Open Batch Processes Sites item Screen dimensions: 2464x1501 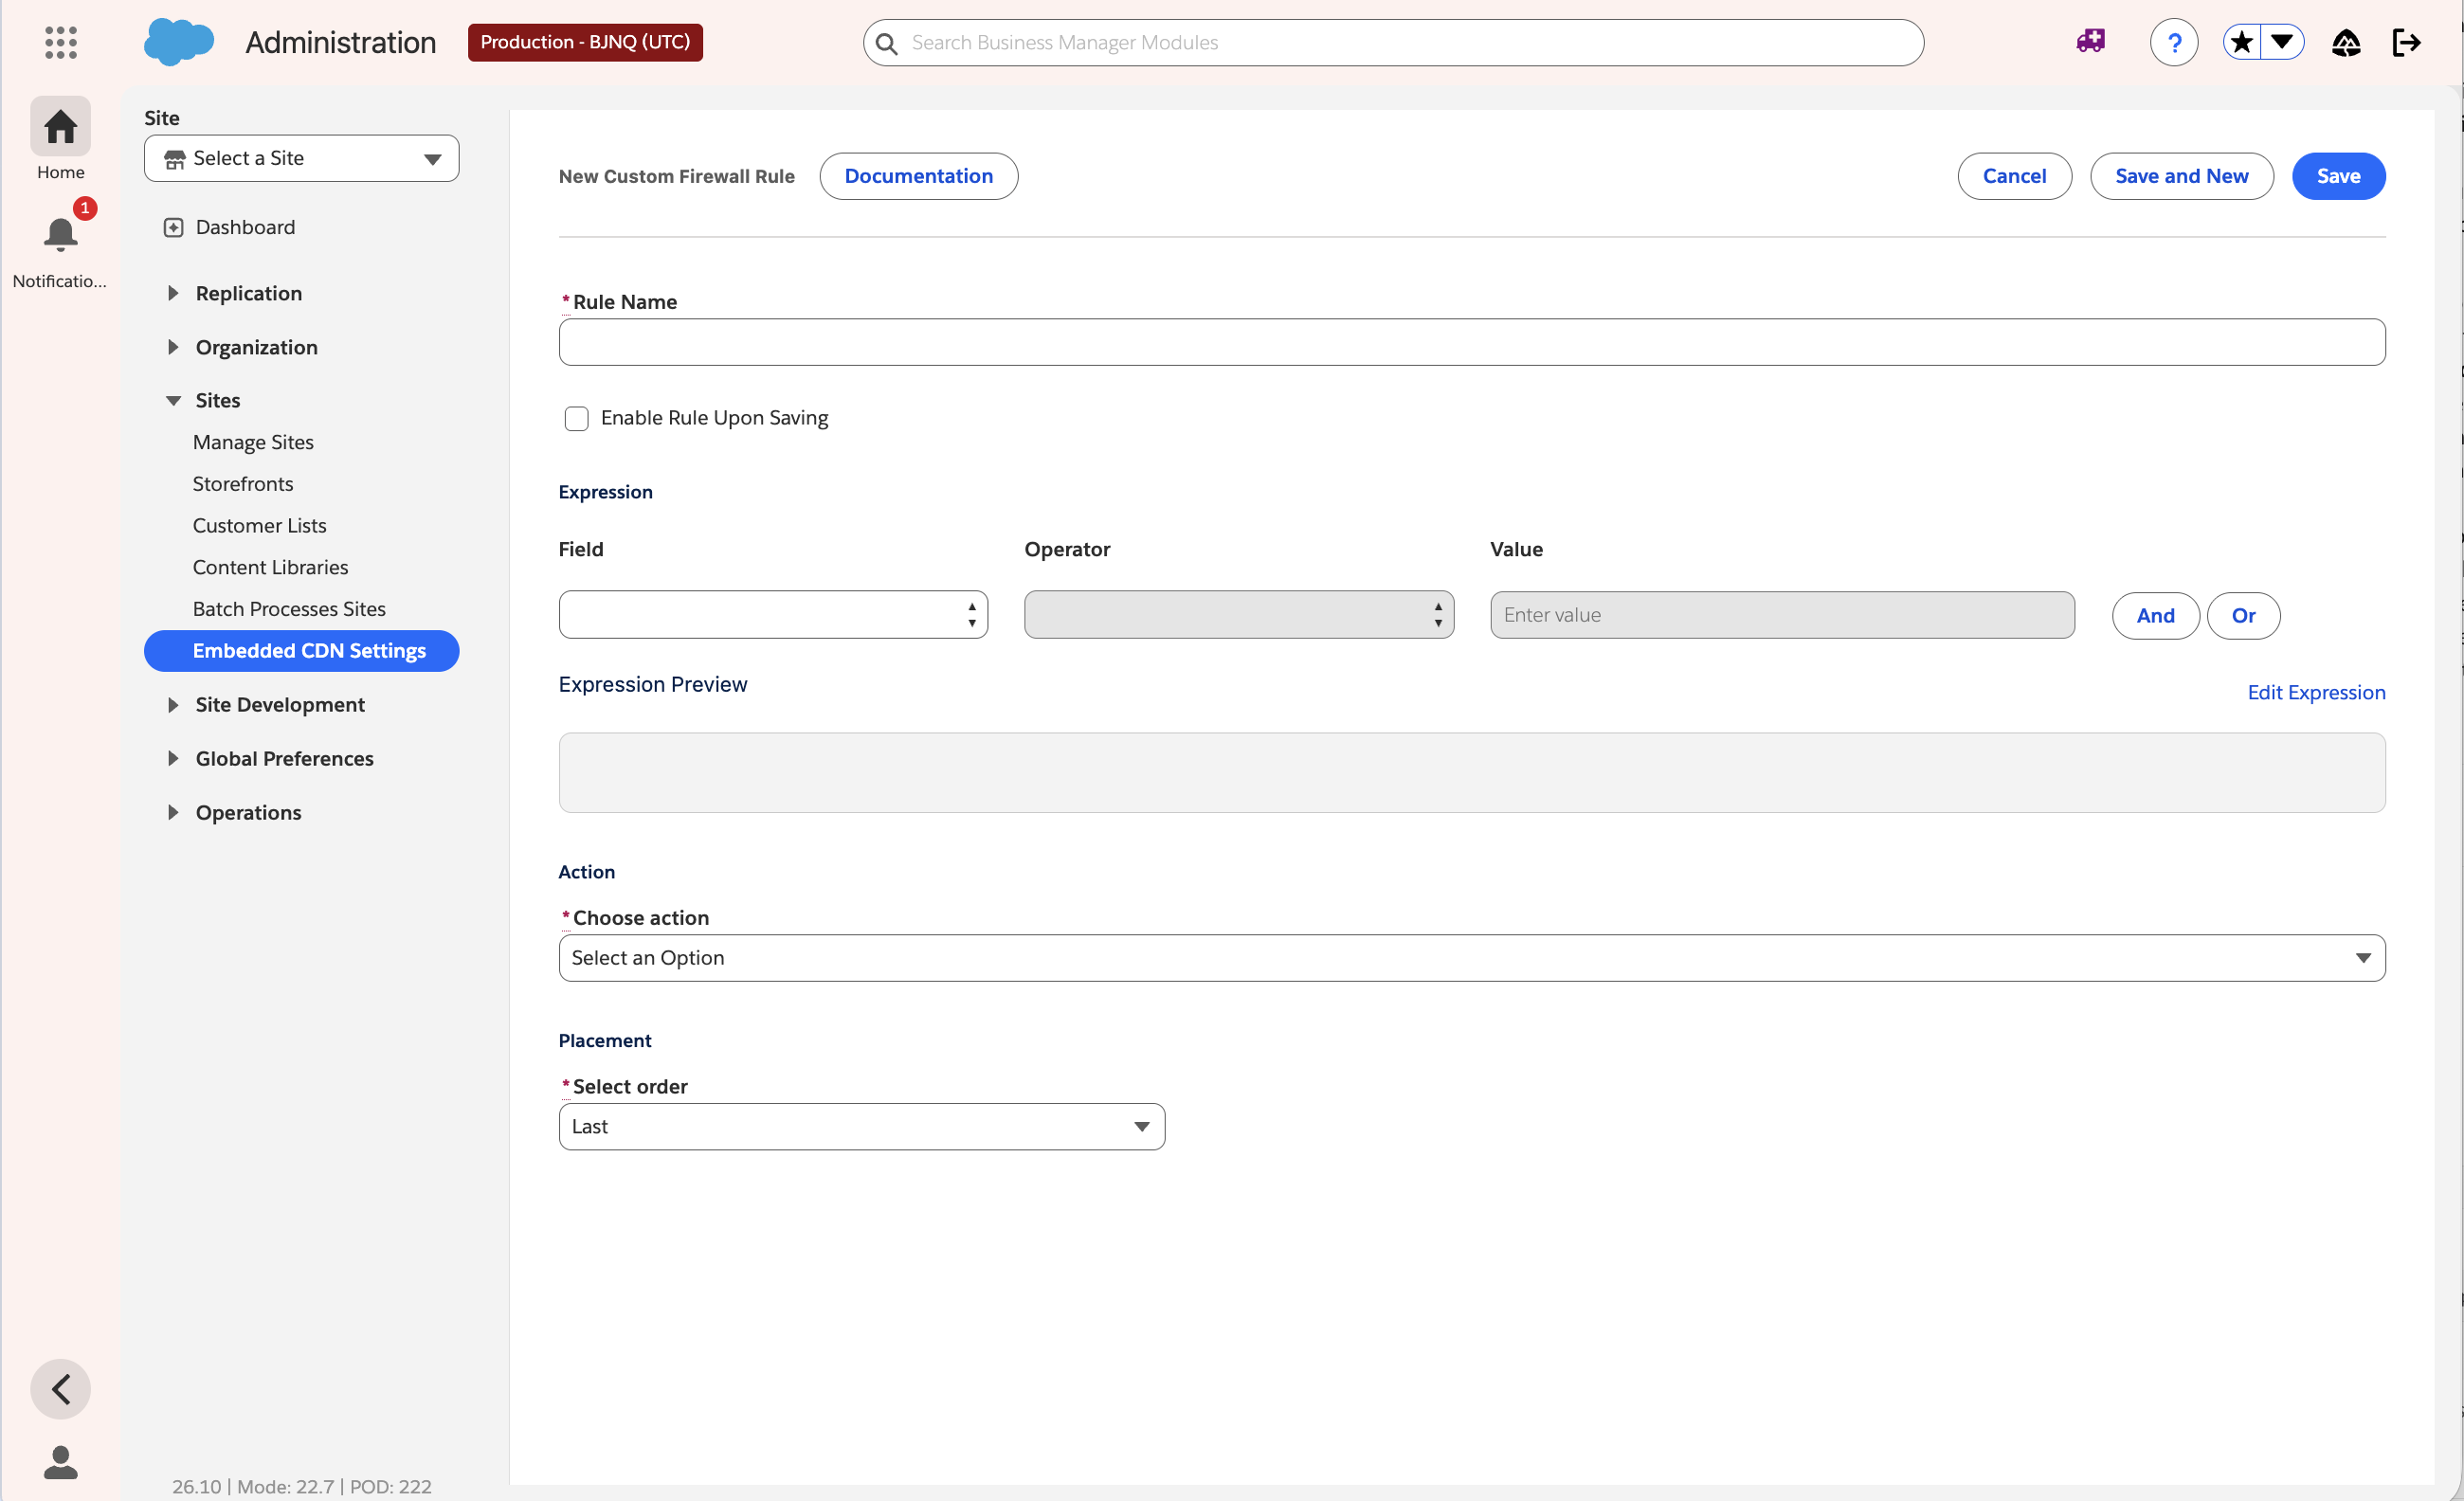(x=289, y=609)
